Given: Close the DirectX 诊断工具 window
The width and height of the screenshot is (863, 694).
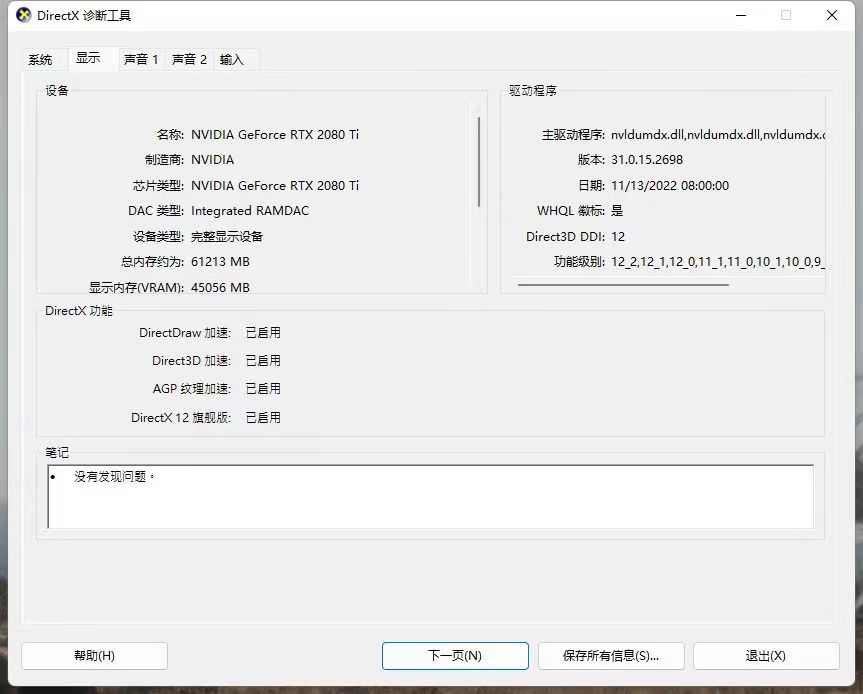Looking at the screenshot, I should (832, 15).
